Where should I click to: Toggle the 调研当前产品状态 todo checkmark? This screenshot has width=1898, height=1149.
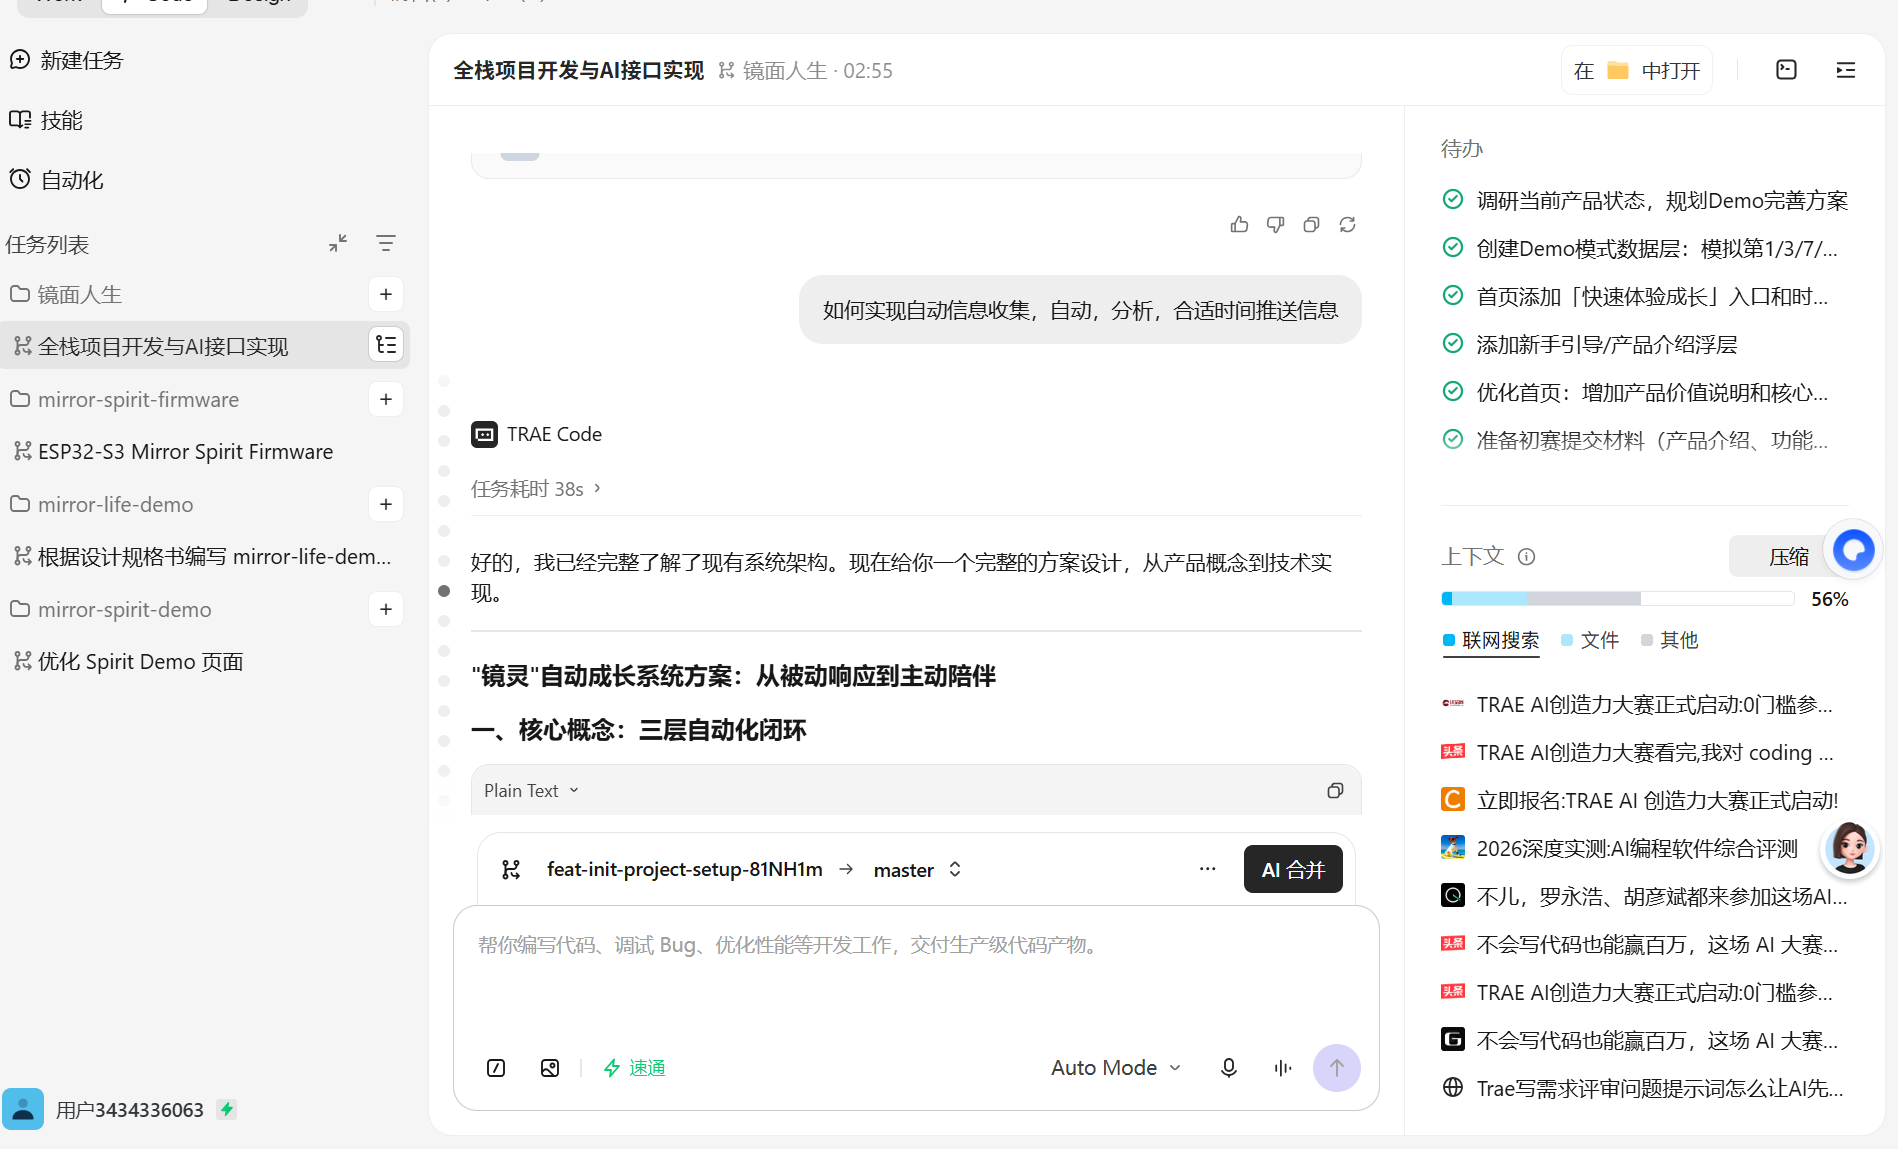[1453, 199]
